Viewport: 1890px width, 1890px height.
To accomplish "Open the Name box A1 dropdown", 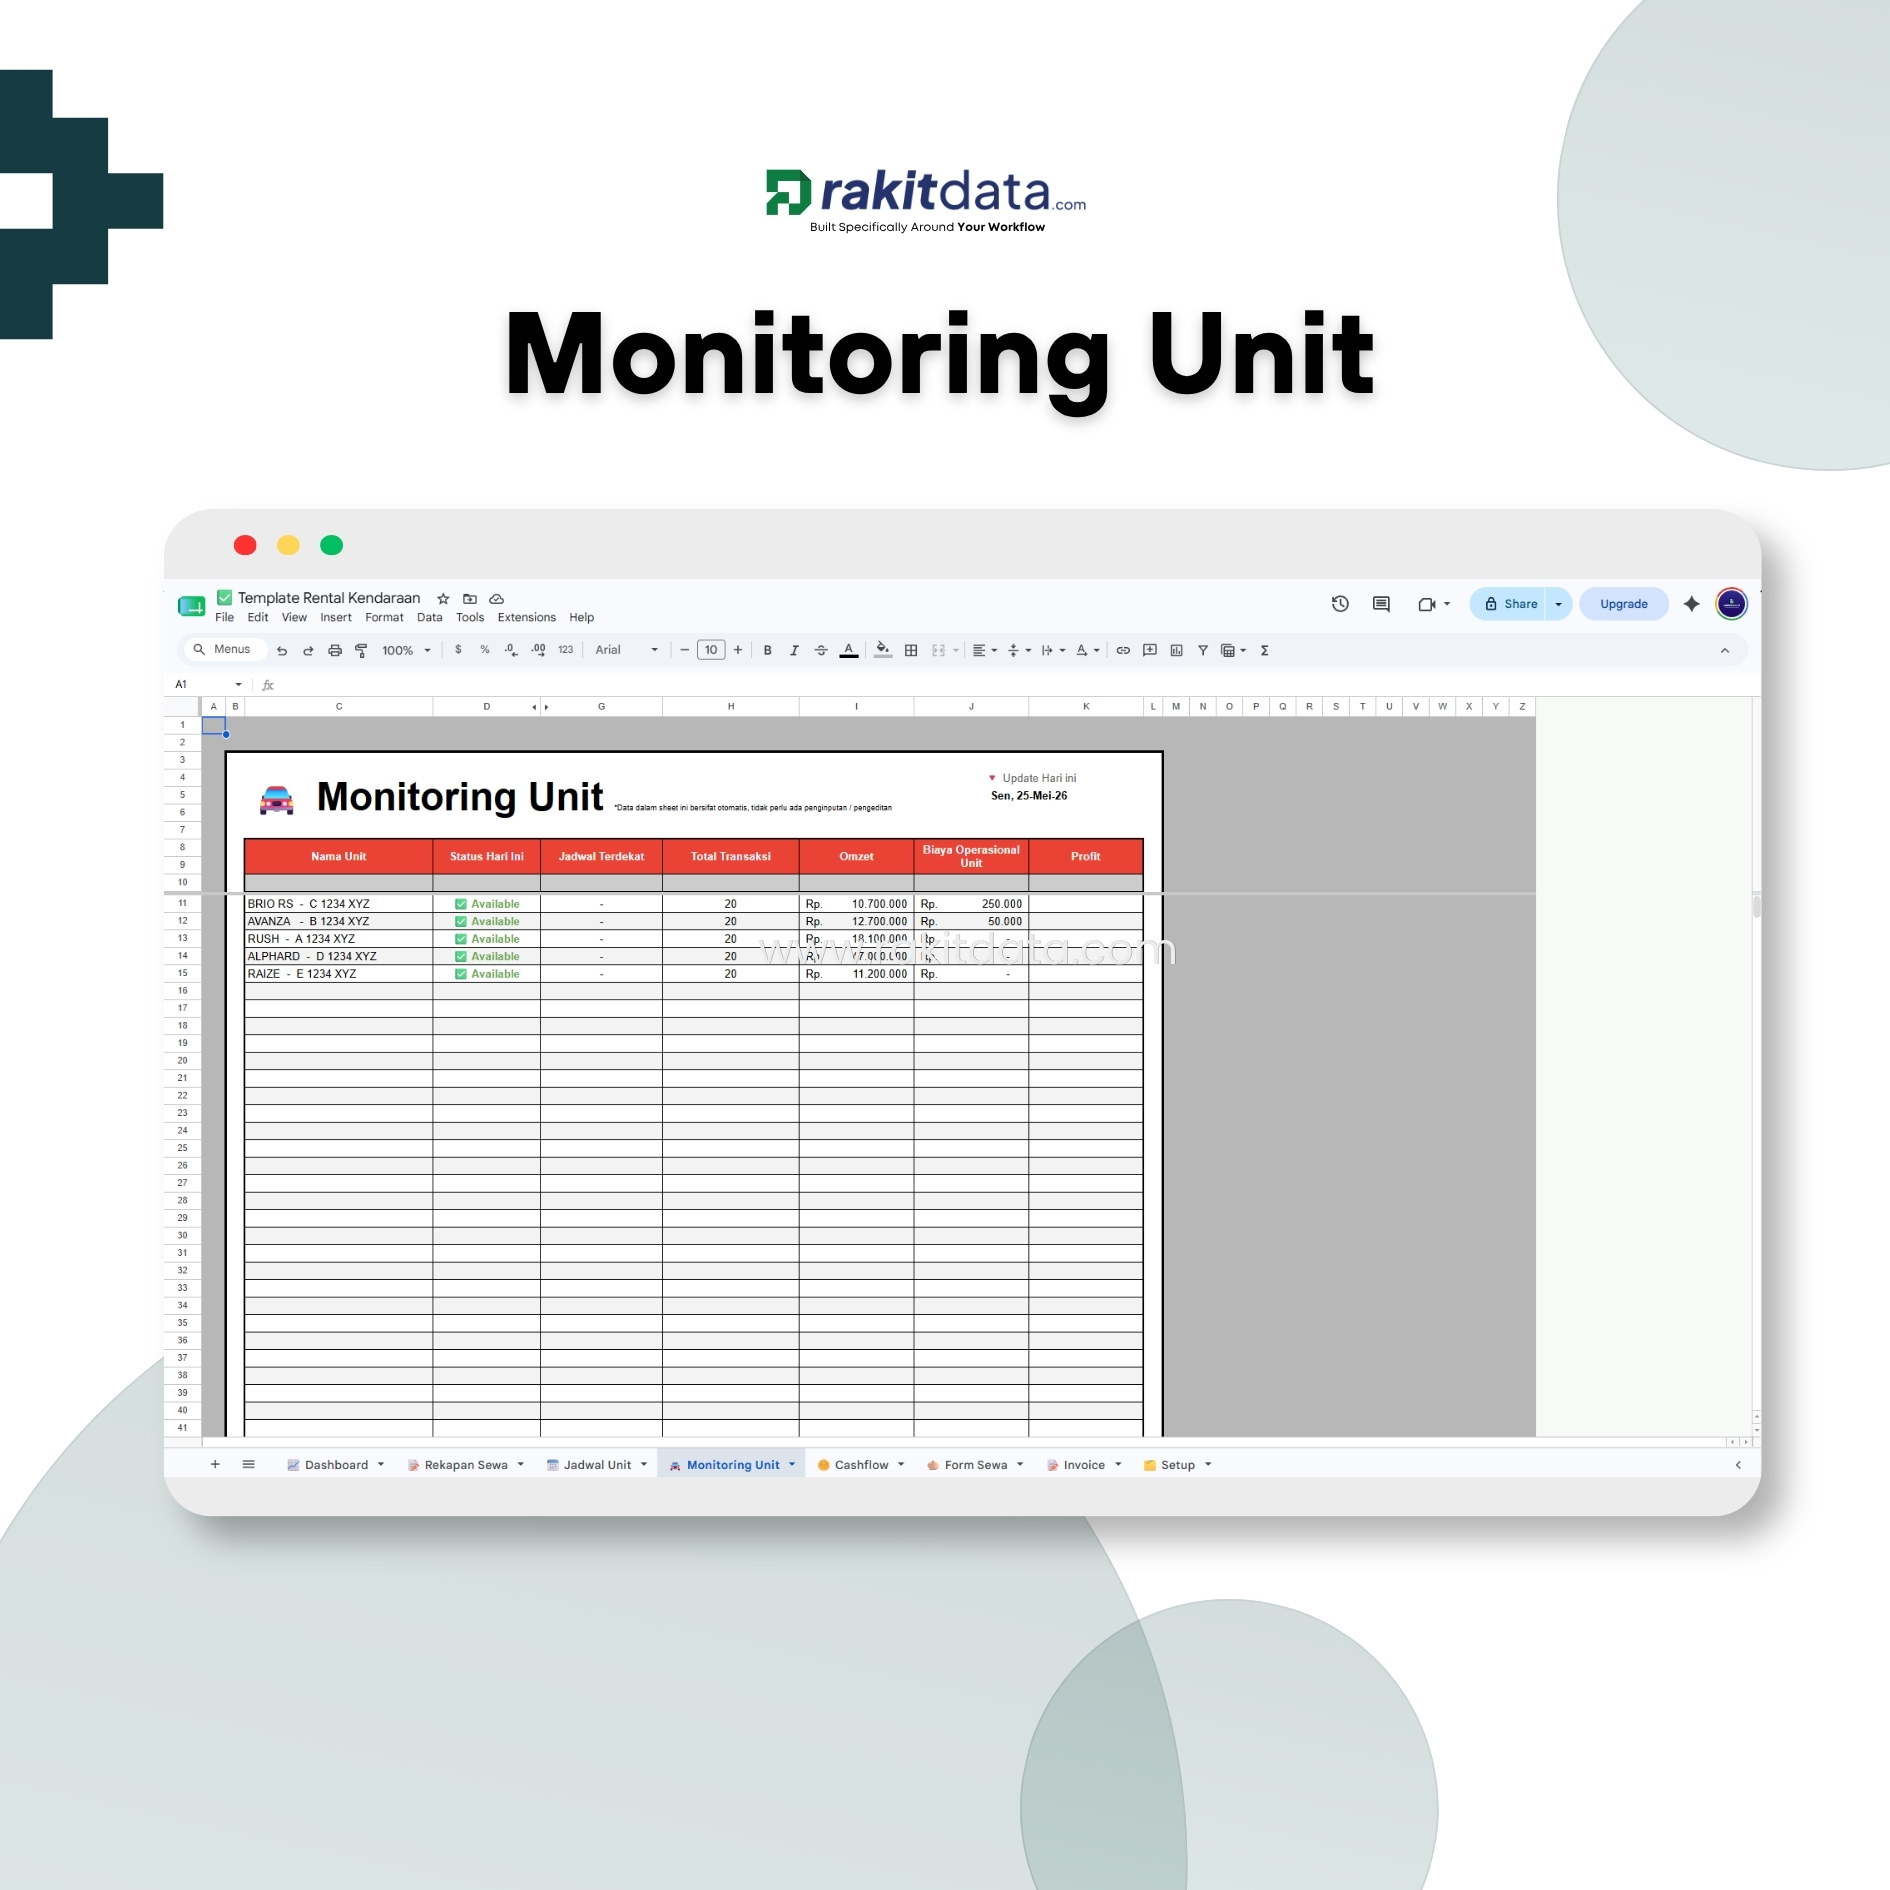I will [238, 685].
